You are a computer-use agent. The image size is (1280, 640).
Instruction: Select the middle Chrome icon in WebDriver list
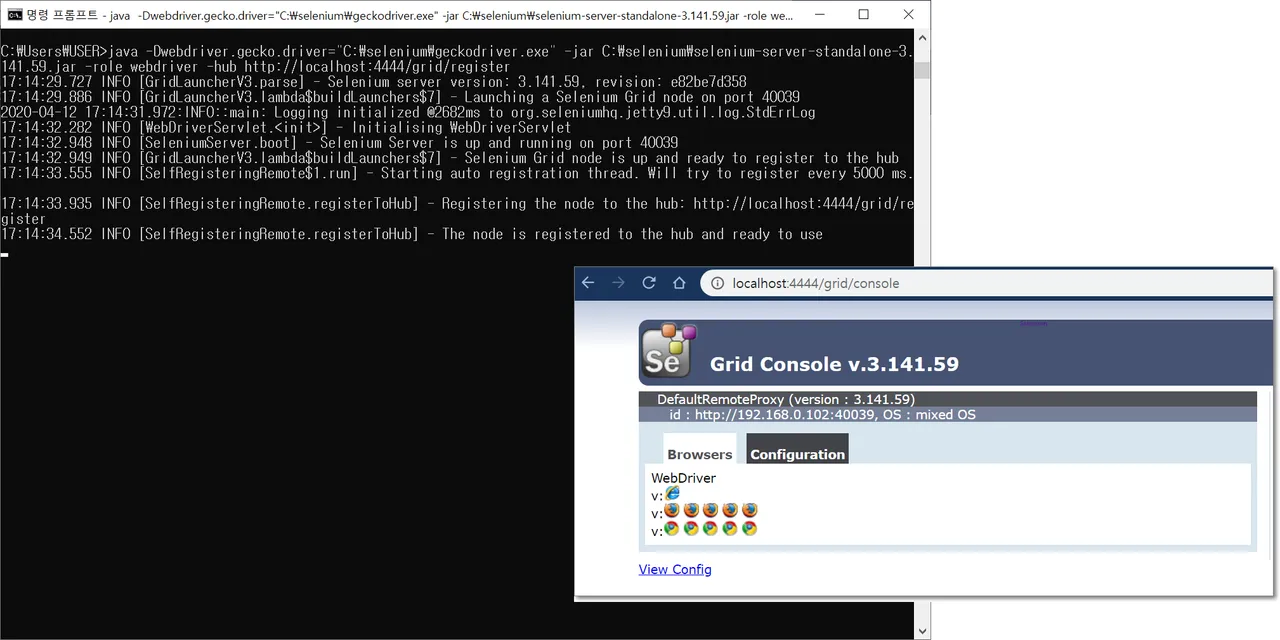click(x=711, y=529)
